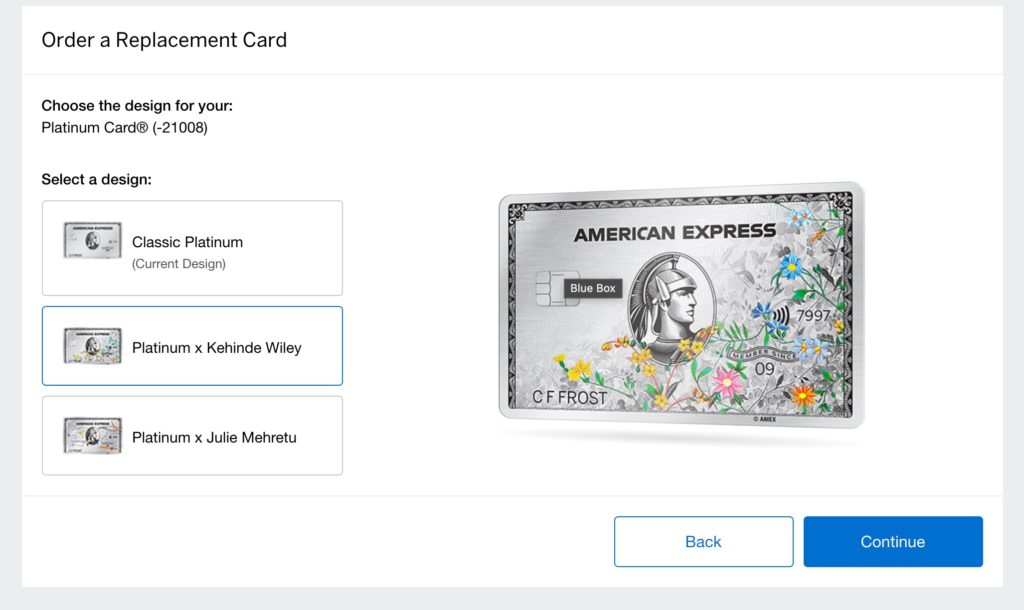Pick the Platinum x Julie Mehretu design option
This screenshot has height=610, width=1024.
[192, 435]
